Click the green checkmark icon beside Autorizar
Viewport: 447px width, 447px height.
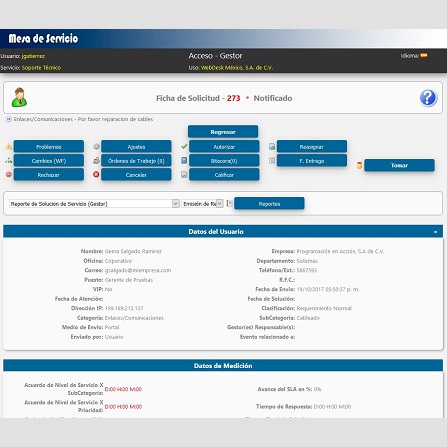point(184,146)
